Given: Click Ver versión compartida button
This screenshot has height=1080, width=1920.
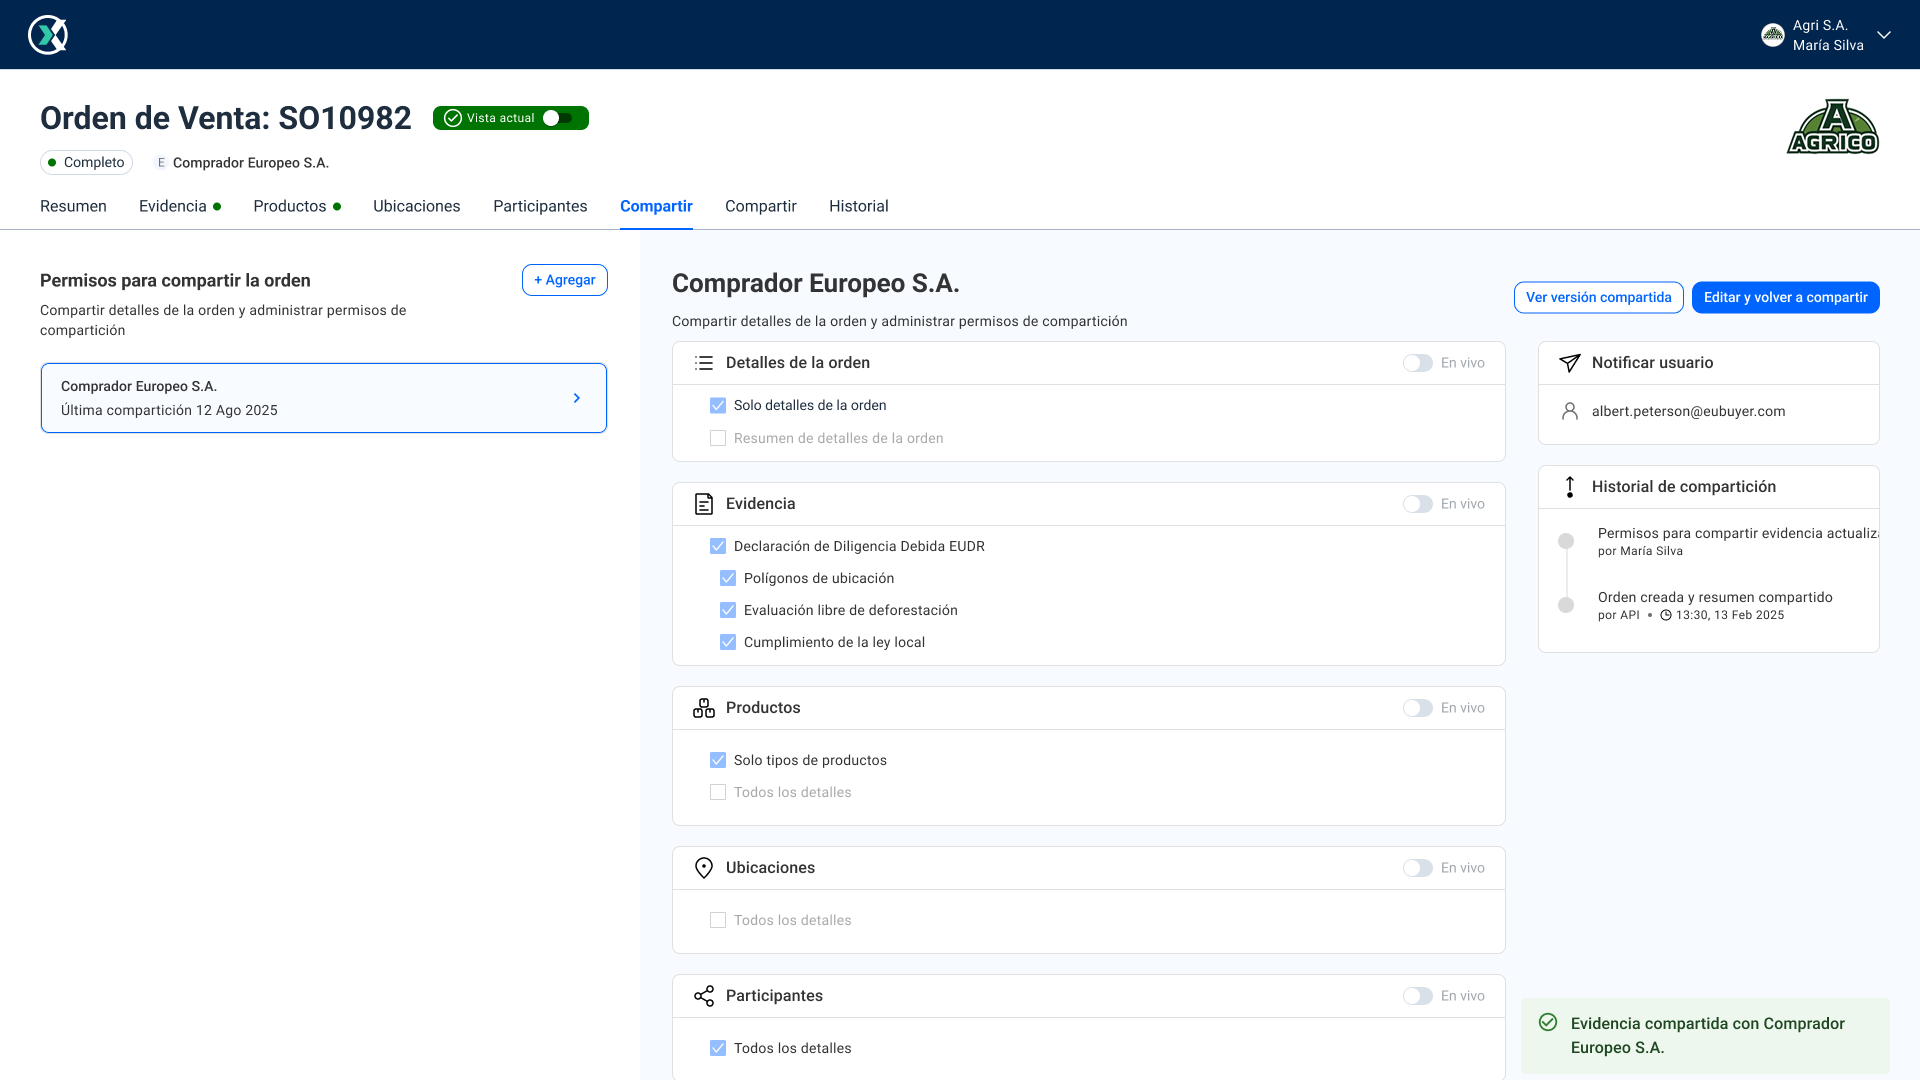Looking at the screenshot, I should 1599,297.
